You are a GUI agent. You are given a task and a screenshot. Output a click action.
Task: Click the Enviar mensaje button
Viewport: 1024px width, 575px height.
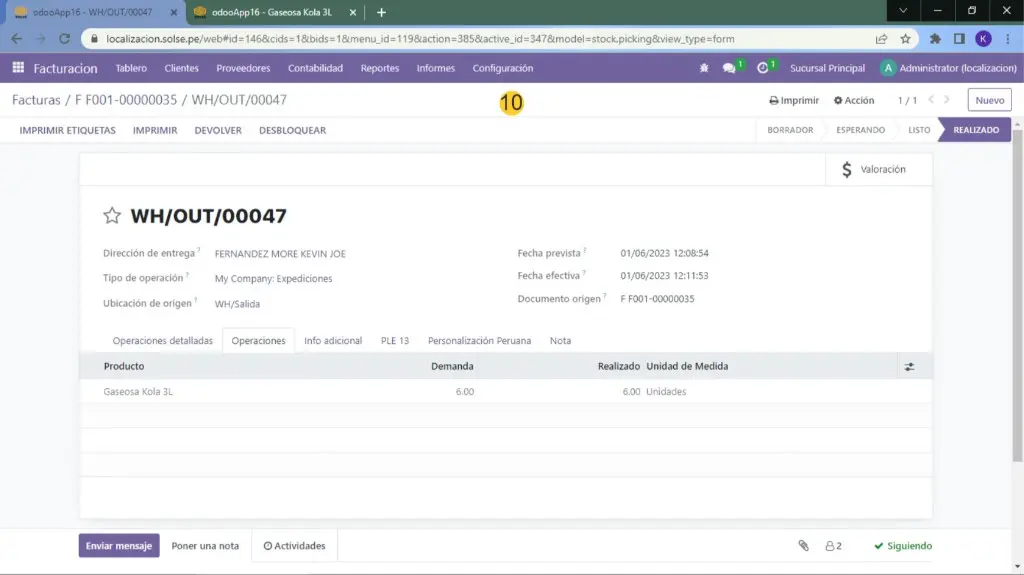pos(119,546)
